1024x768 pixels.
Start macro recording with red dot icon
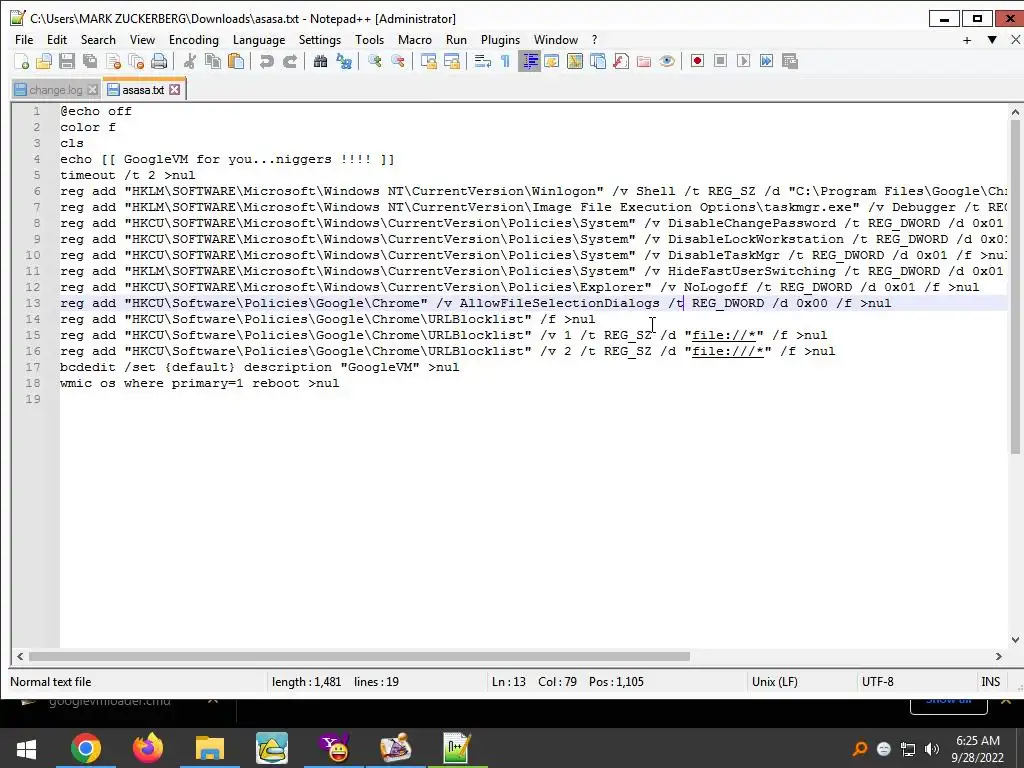[x=697, y=61]
